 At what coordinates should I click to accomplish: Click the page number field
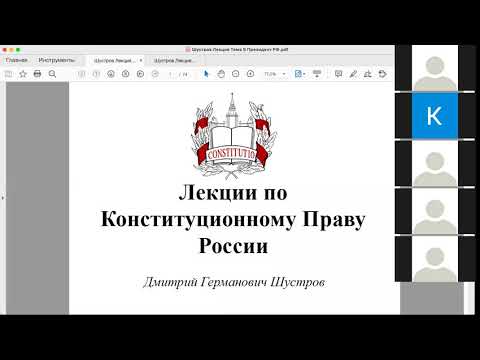point(171,74)
